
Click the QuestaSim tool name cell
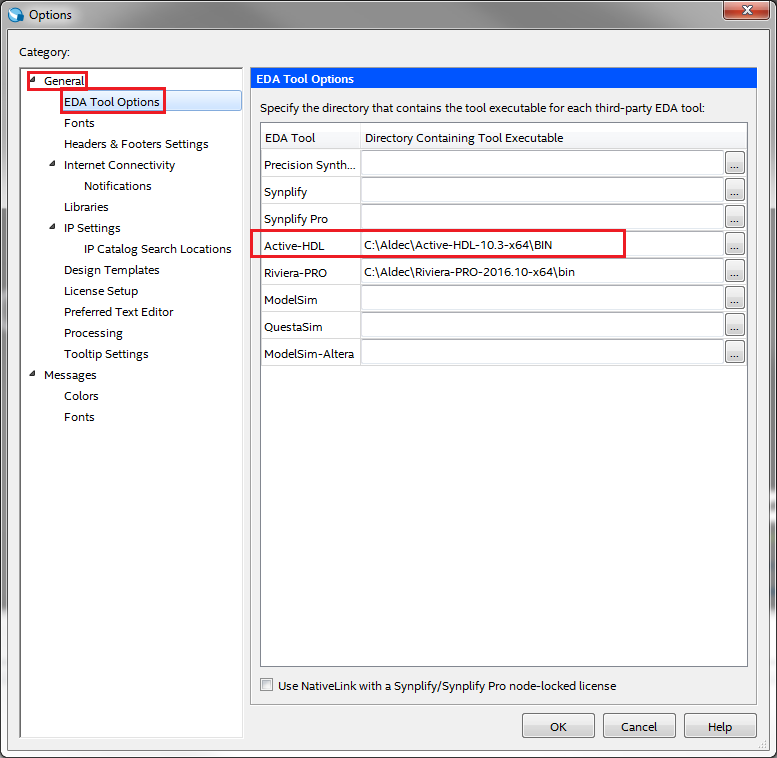tap(311, 326)
